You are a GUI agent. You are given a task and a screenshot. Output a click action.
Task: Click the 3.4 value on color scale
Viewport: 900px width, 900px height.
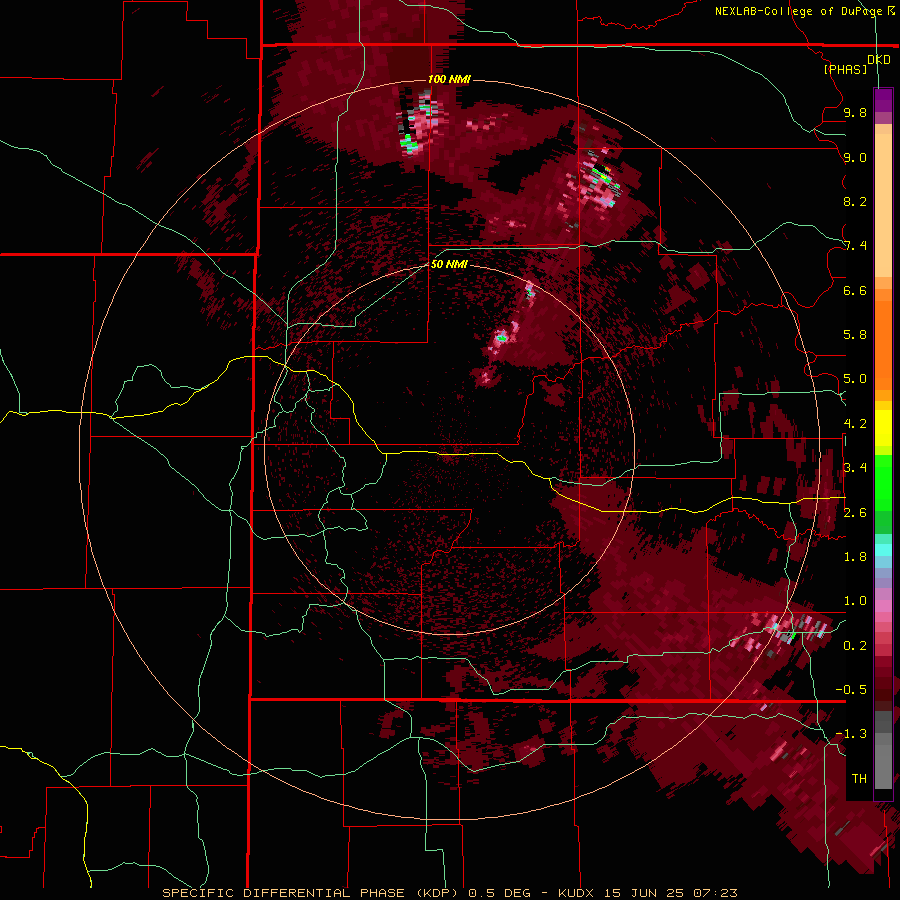point(855,468)
